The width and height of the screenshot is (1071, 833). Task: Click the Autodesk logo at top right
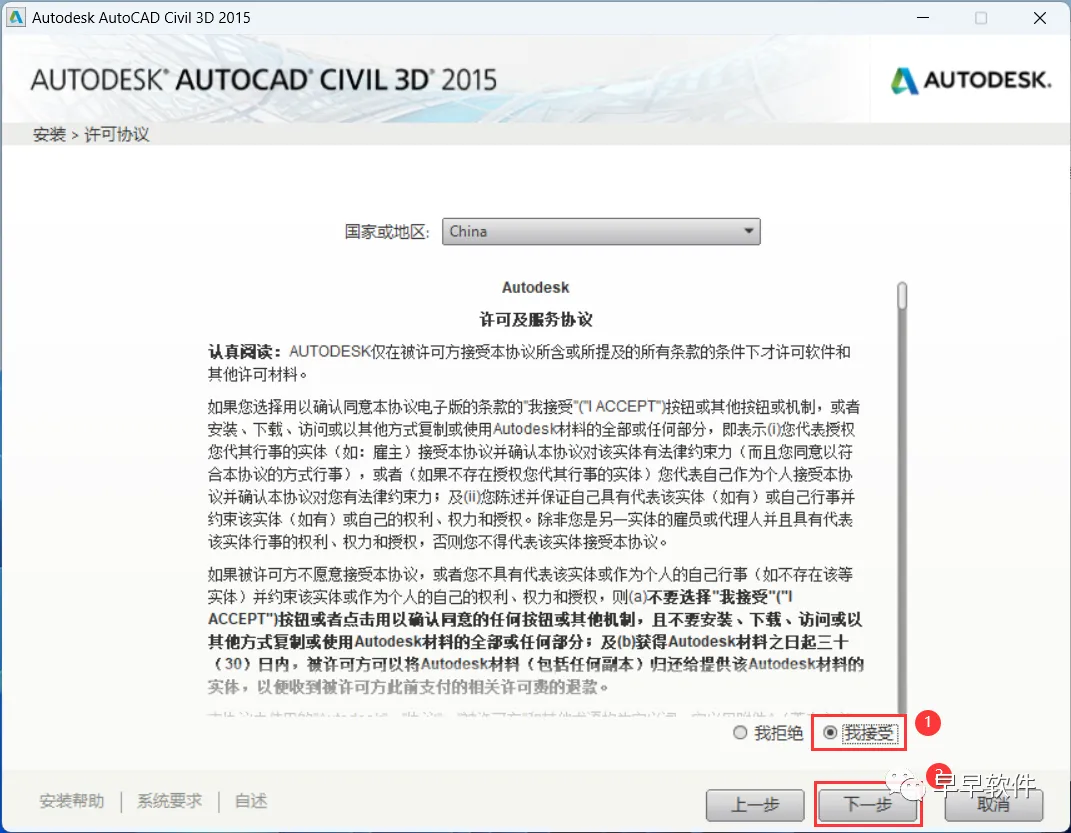click(971, 81)
